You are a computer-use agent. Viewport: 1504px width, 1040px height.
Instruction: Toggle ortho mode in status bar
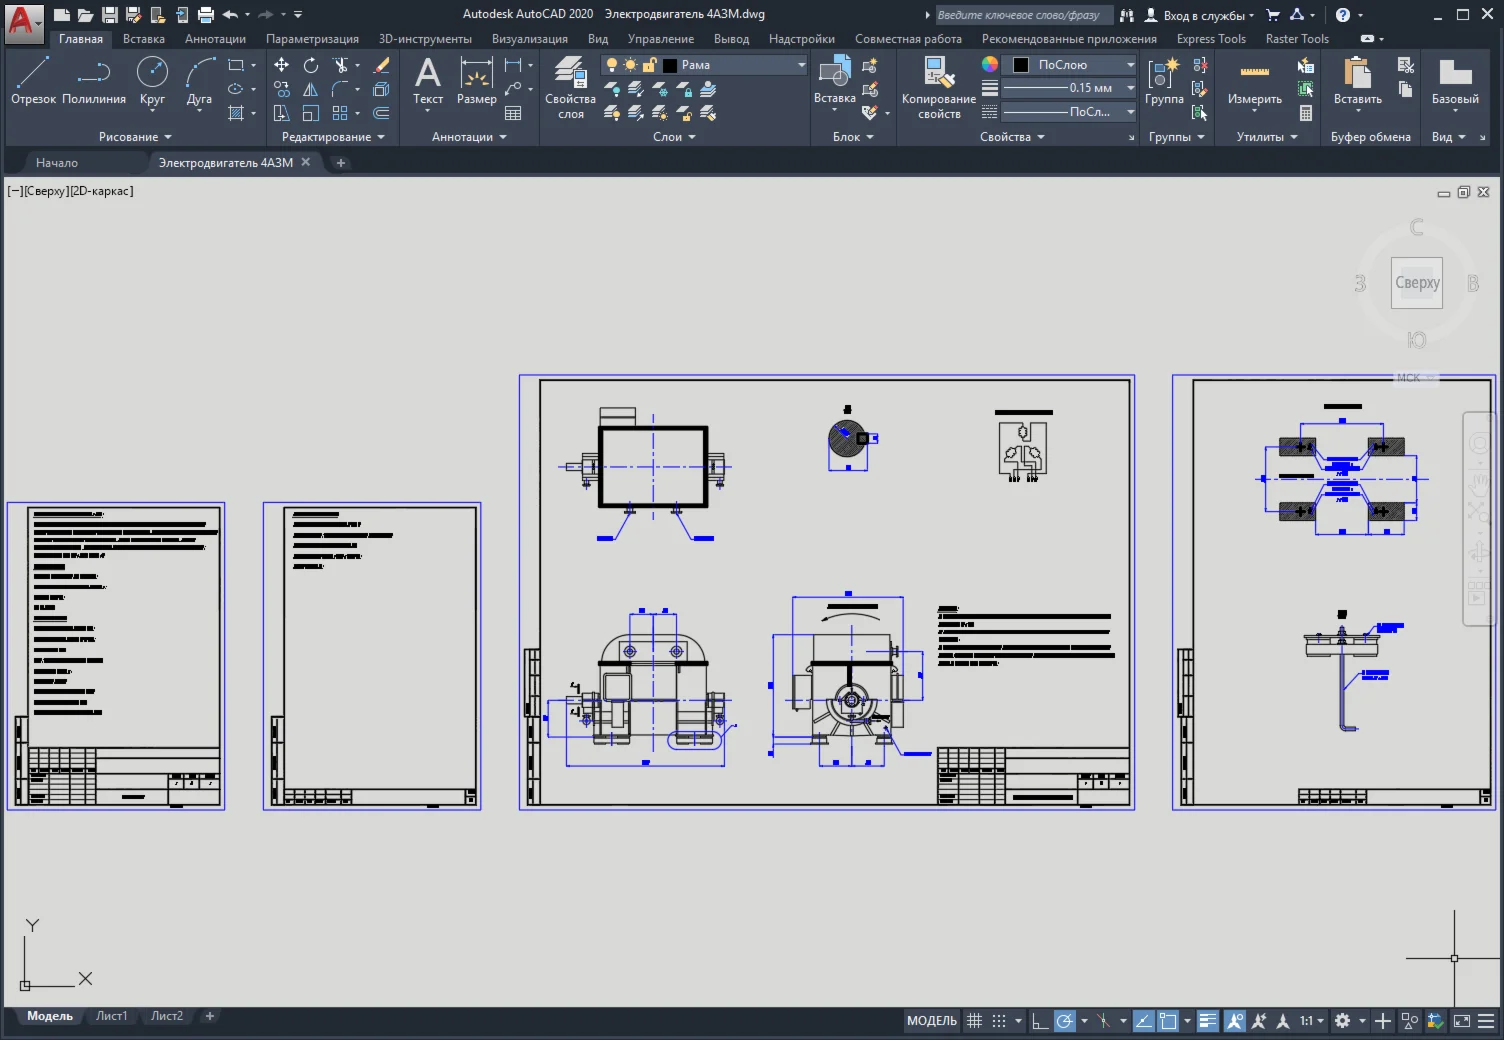click(x=1040, y=1021)
